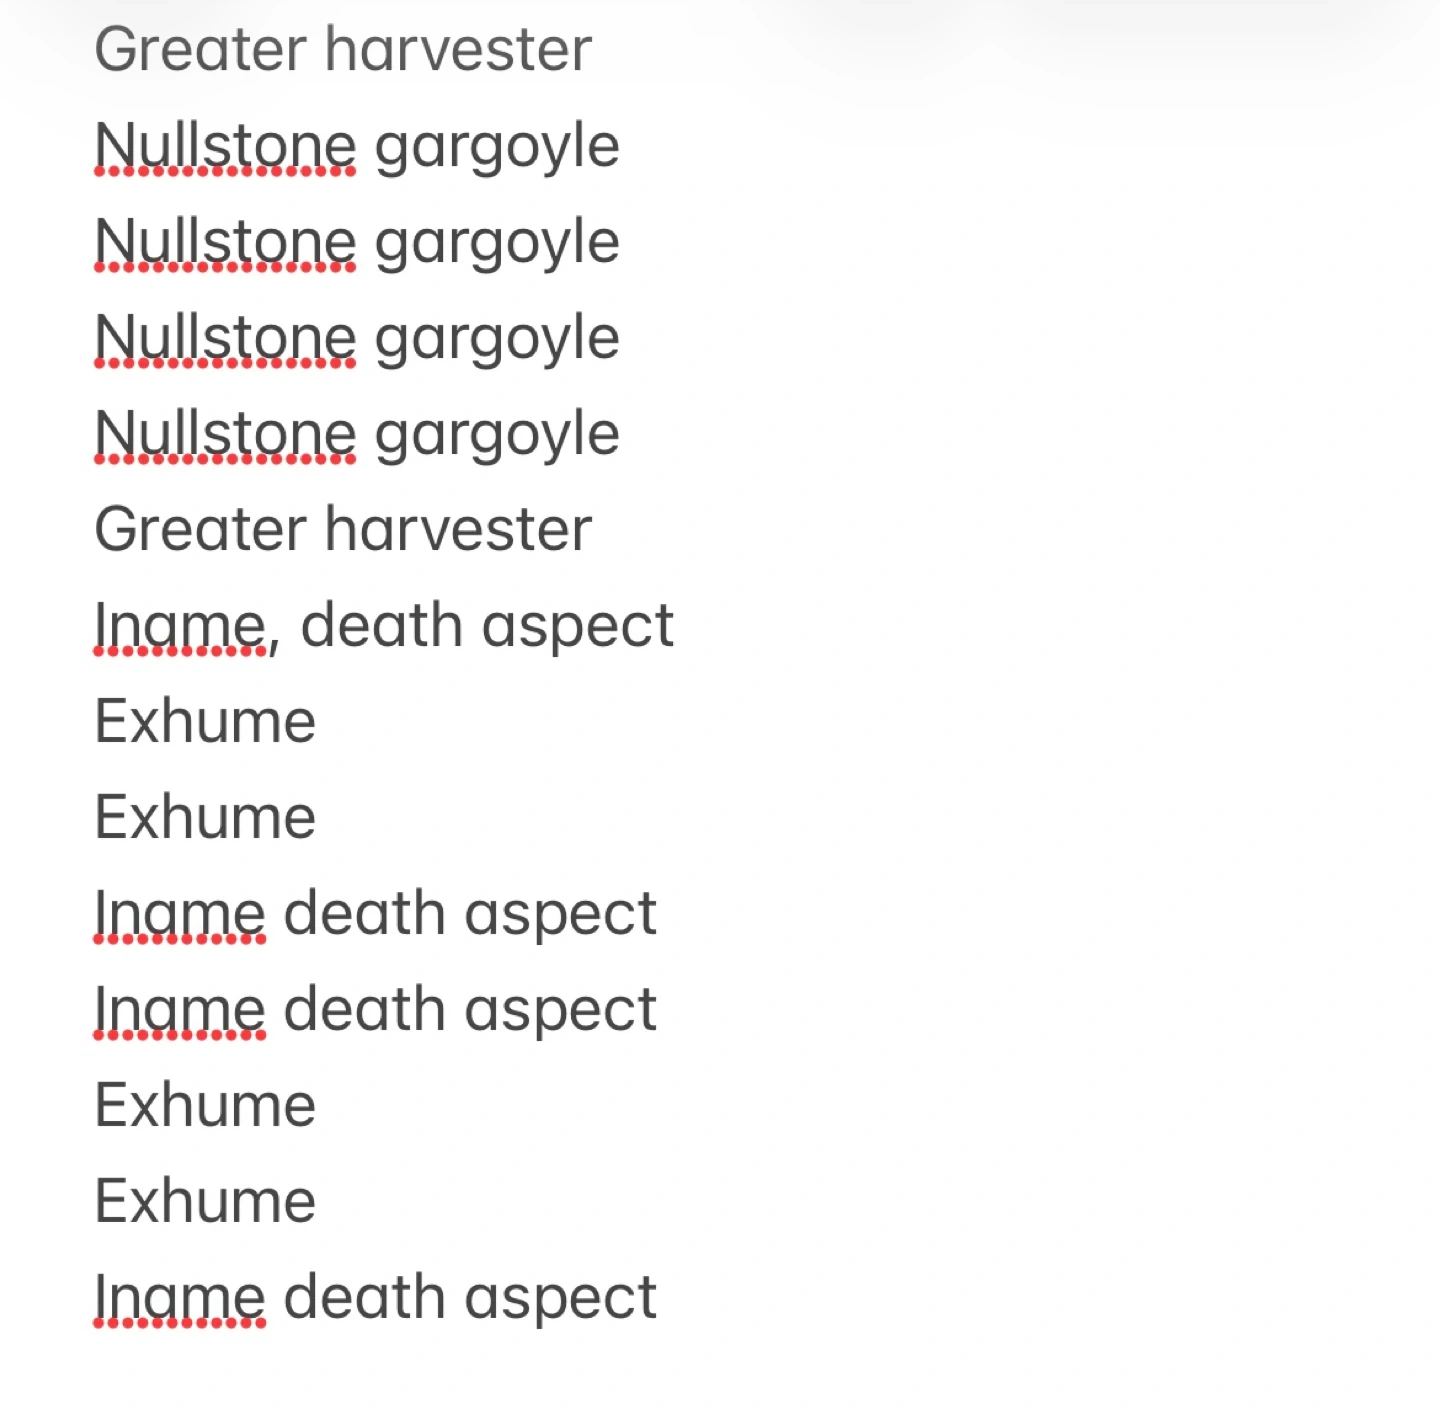Click 'death aspect' after the comma
The width and height of the screenshot is (1440, 1409).
[x=487, y=628]
